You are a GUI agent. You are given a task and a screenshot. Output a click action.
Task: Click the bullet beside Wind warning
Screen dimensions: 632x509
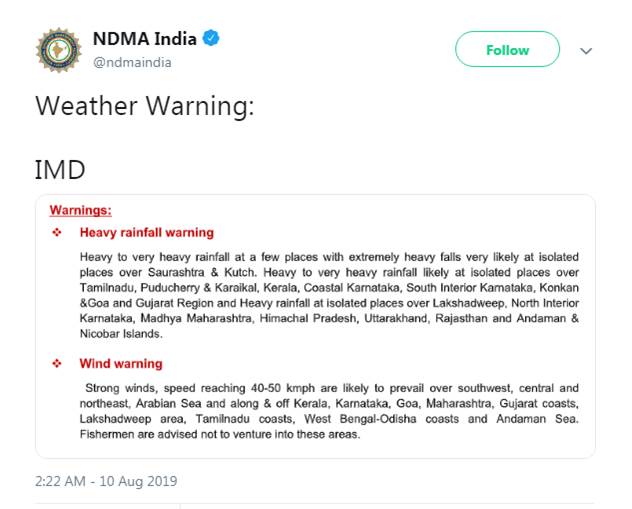pyautogui.click(x=57, y=364)
